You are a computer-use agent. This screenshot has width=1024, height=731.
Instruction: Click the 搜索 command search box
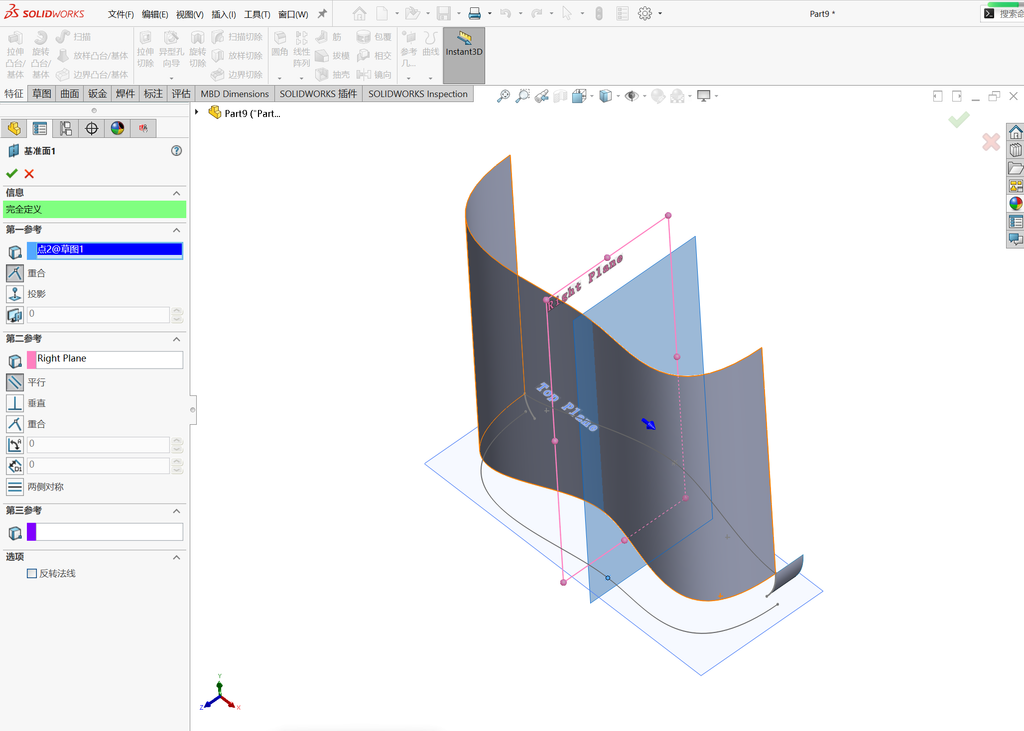(x=1004, y=13)
